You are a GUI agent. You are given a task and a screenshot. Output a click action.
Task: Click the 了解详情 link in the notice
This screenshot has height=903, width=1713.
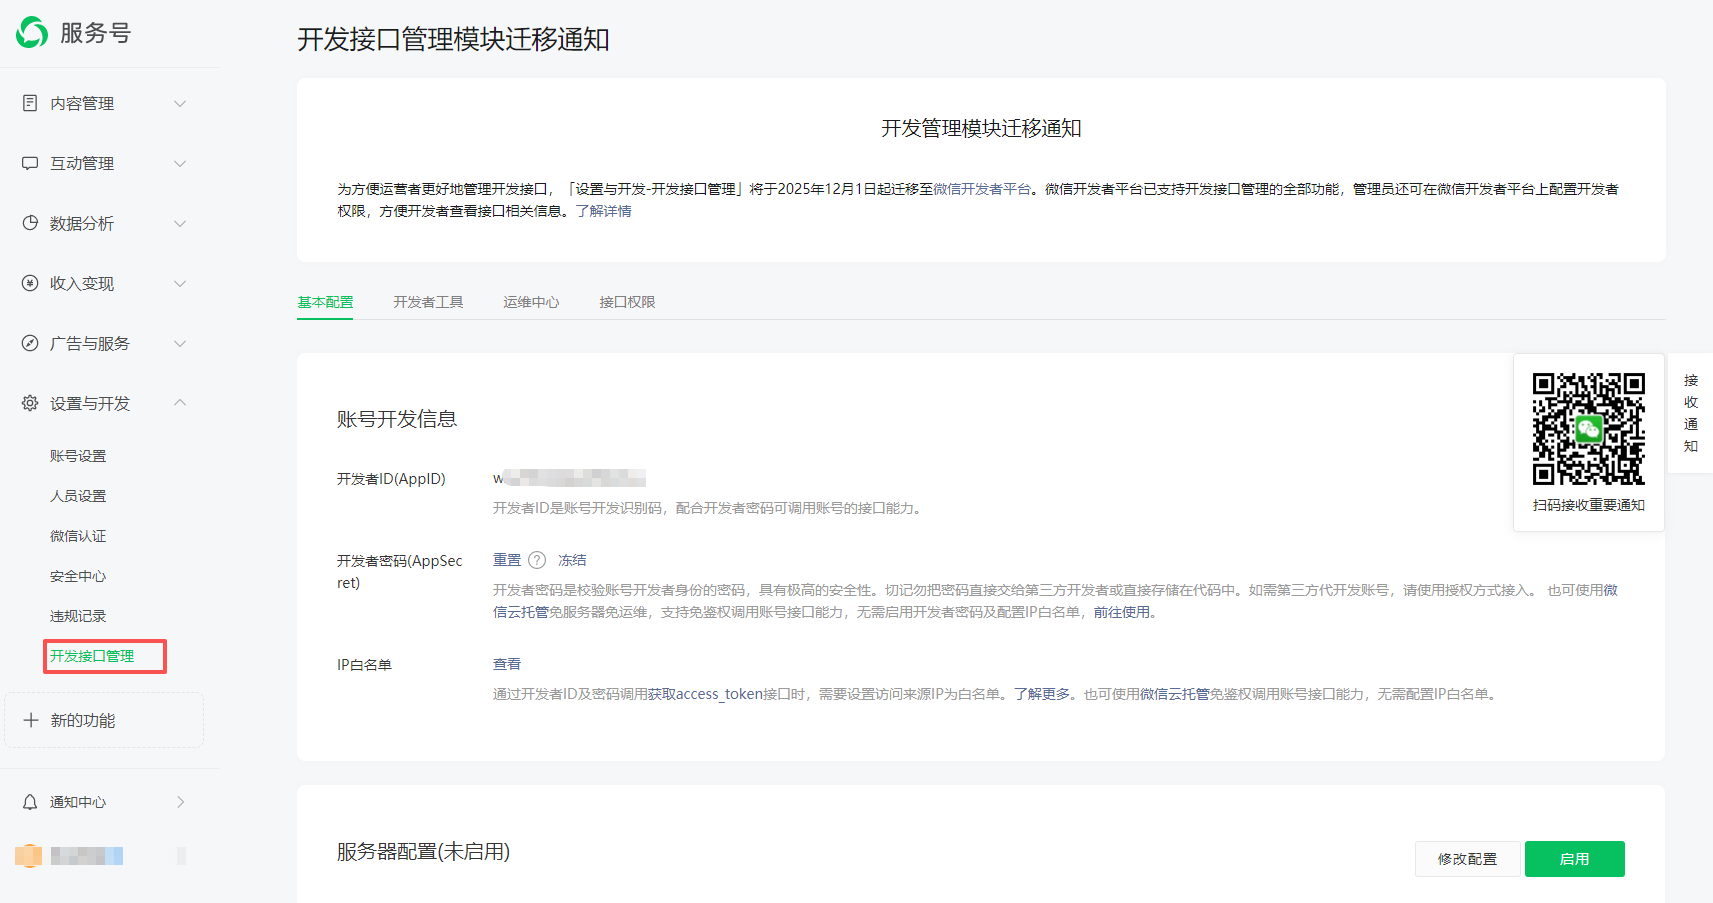[x=603, y=211]
